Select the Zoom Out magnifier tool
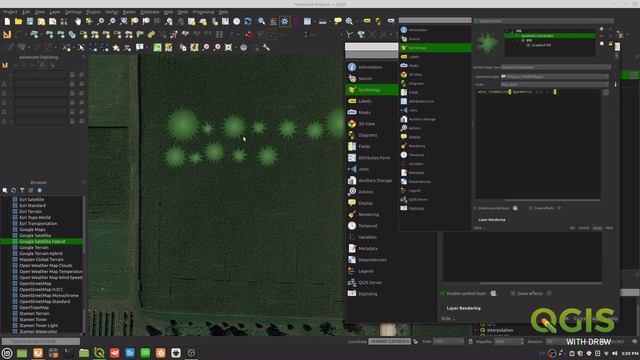Viewport: 640px width, 360px height. coord(112,21)
